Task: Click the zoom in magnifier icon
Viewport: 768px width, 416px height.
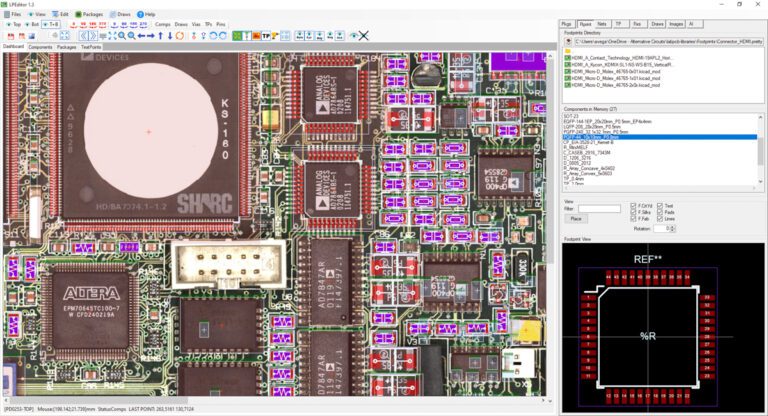Action: click(x=122, y=36)
